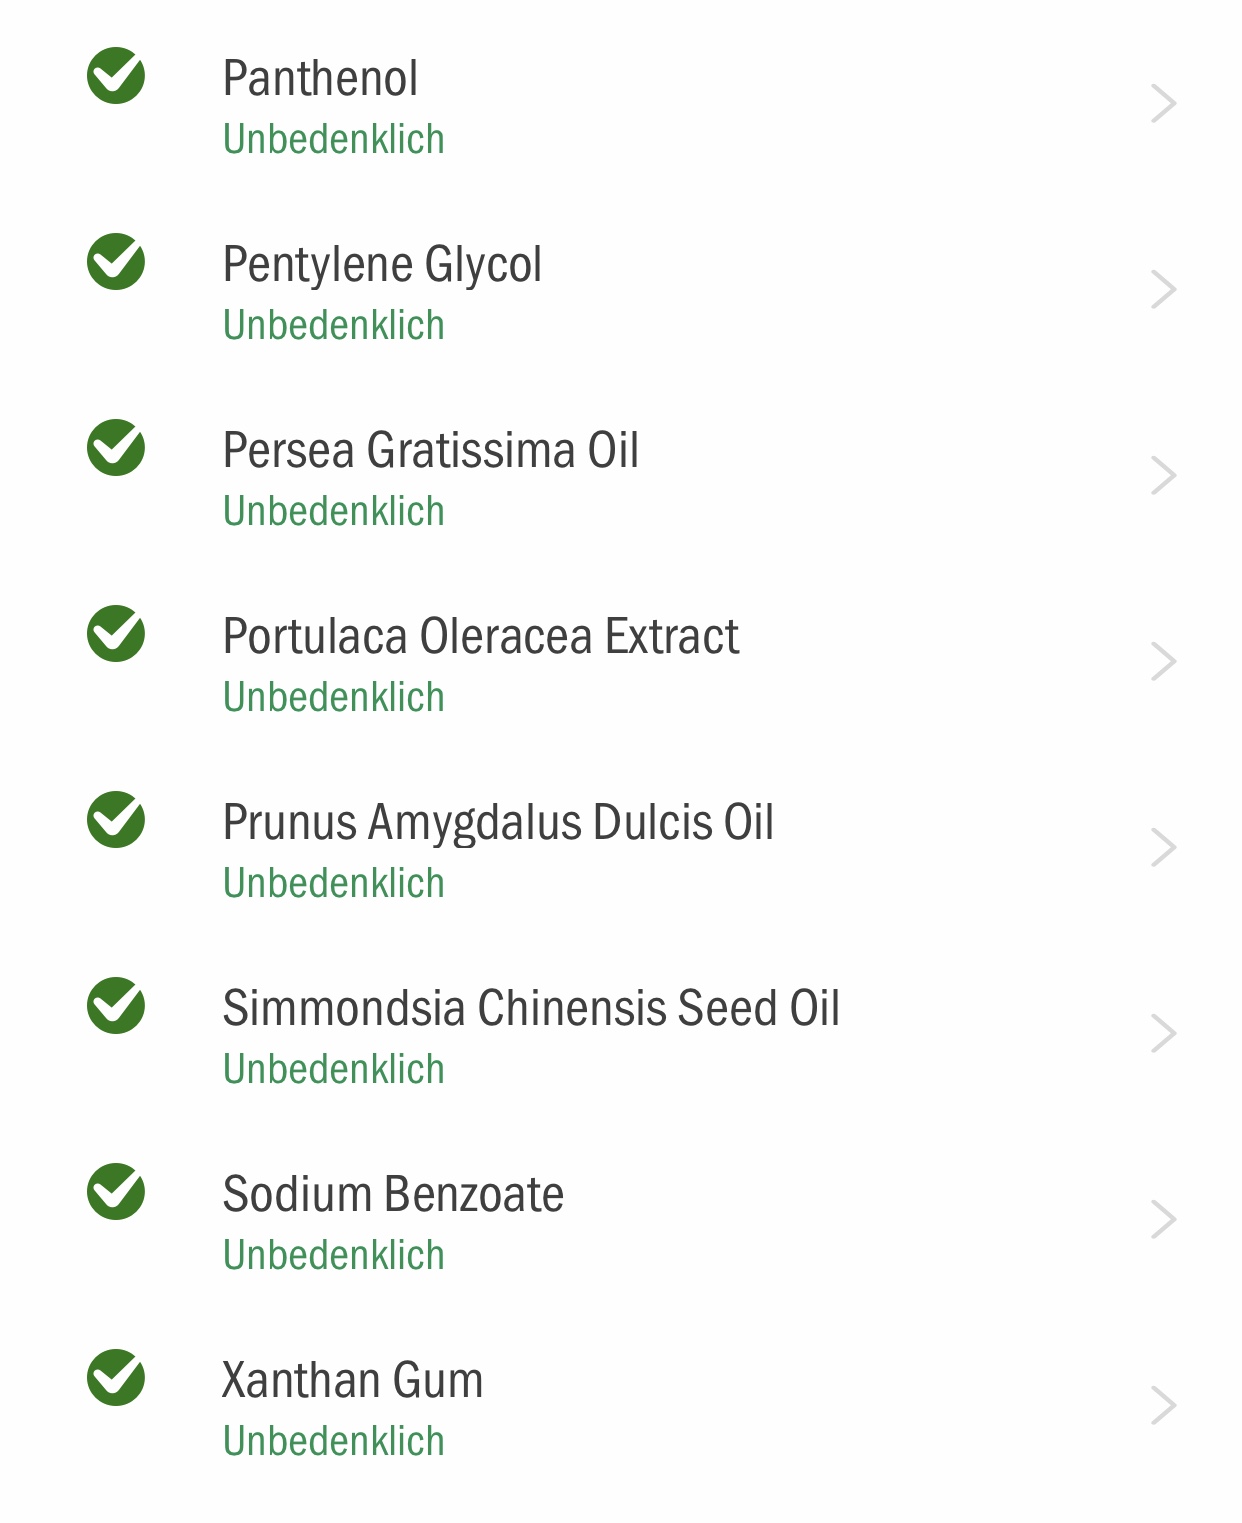Select the Simmondsia Chinensis Seed Oil entry

pos(621,1034)
